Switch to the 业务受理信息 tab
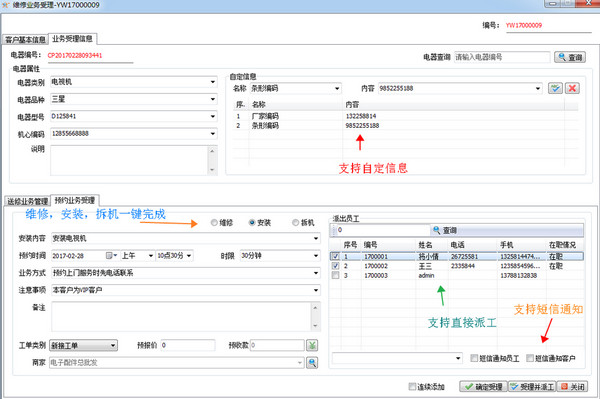 tap(72, 39)
